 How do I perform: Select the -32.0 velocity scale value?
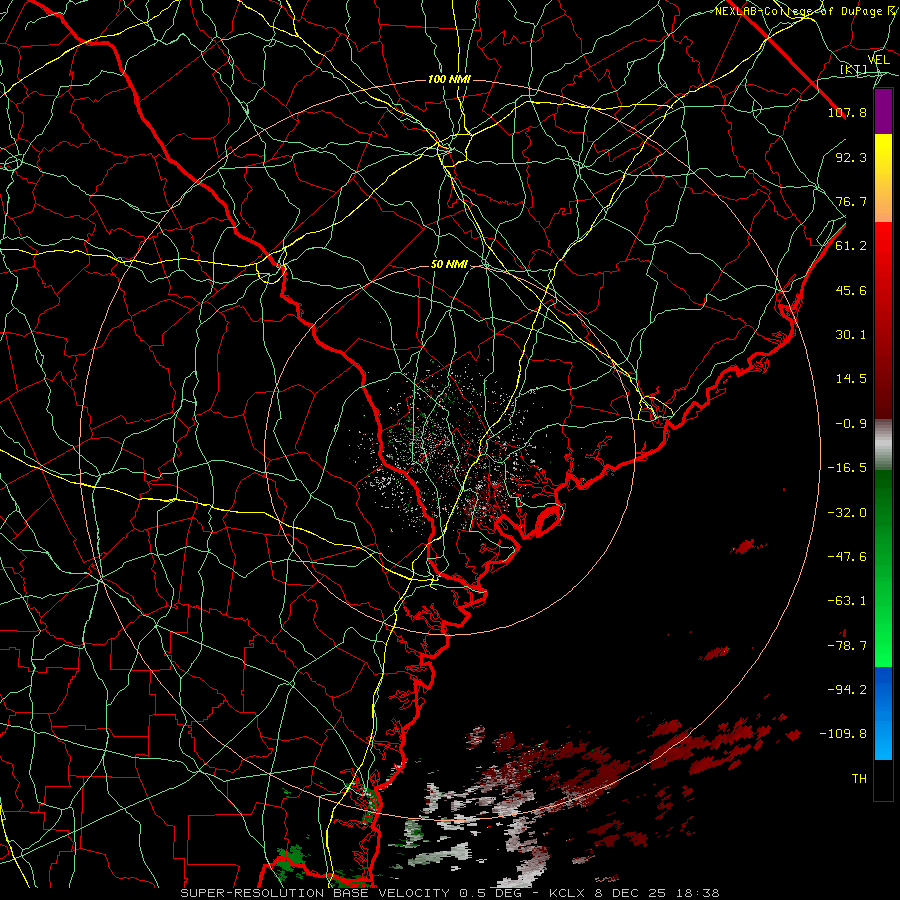[x=847, y=513]
